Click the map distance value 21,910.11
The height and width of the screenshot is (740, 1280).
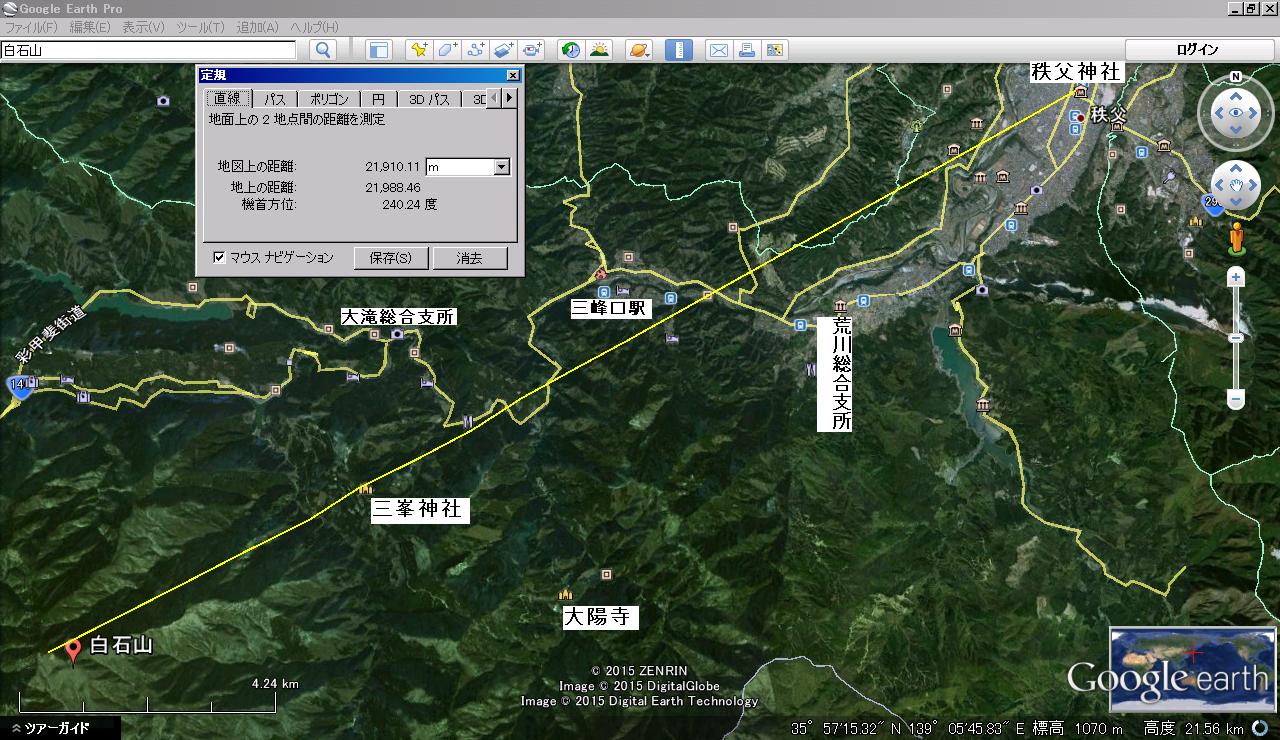coord(392,167)
